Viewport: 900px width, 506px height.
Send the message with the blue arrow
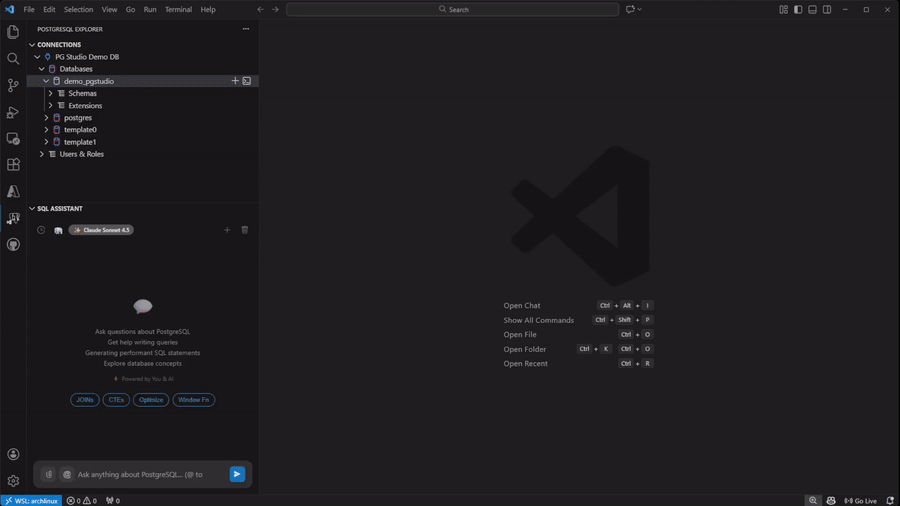(x=237, y=474)
